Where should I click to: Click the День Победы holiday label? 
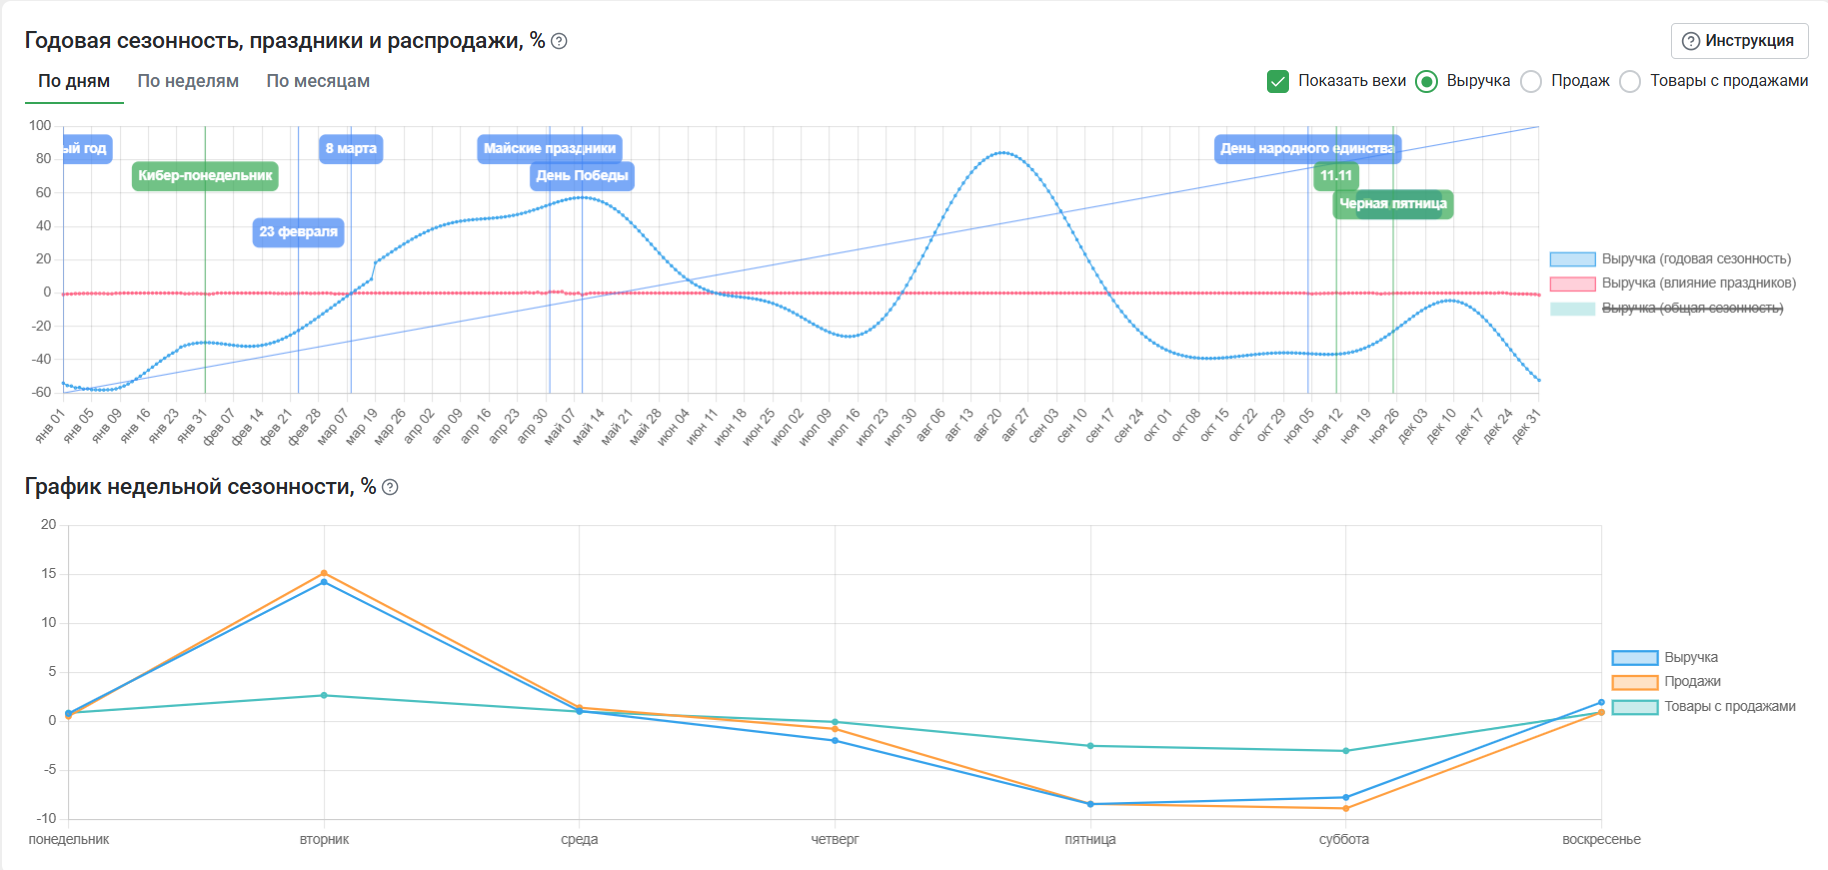pos(582,176)
